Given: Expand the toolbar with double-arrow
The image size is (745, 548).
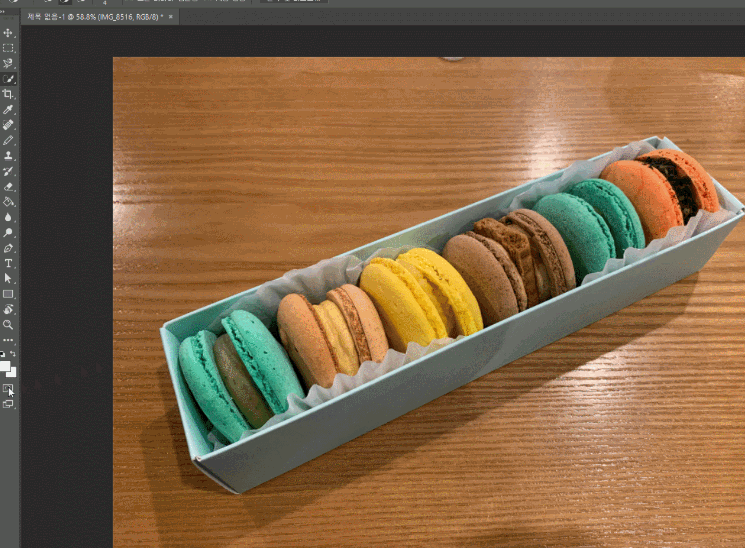Looking at the screenshot, I should [x=2, y=11].
